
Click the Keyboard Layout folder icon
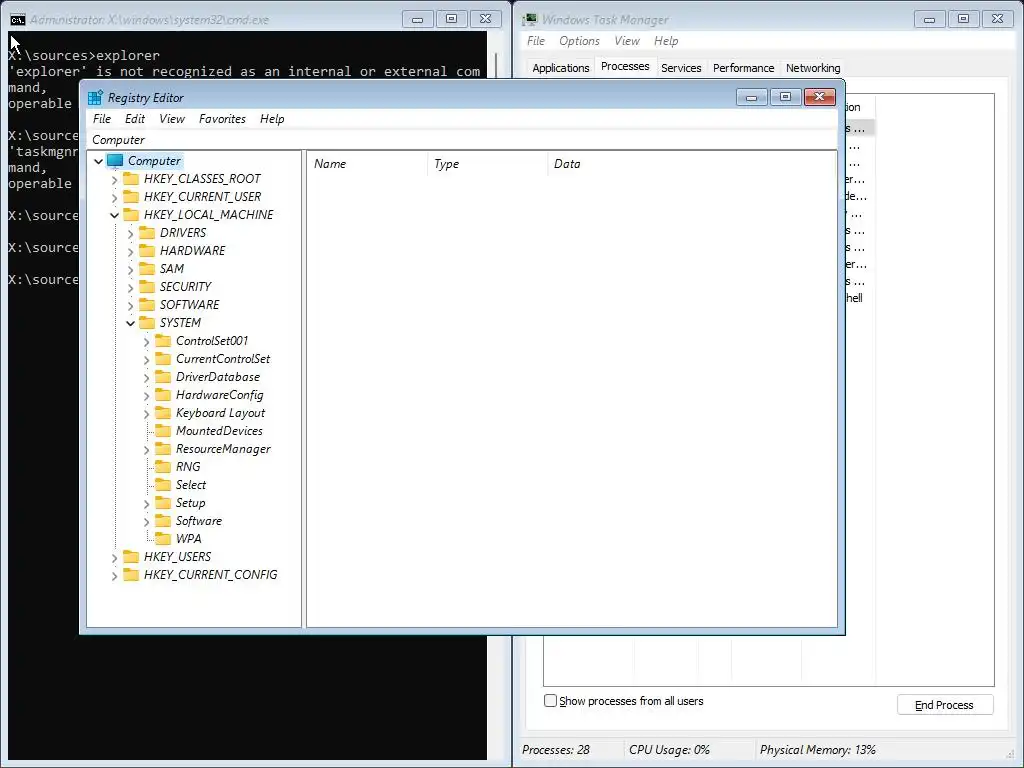tap(163, 413)
